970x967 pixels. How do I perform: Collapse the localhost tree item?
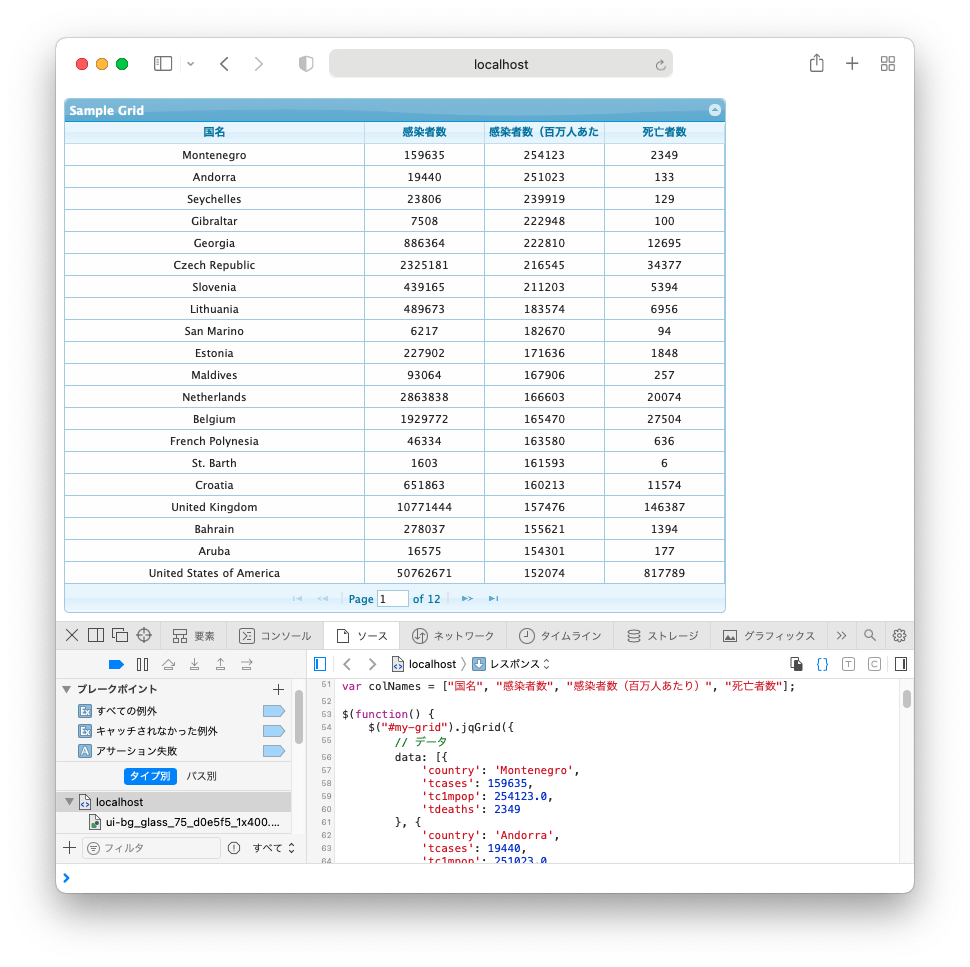pos(69,802)
